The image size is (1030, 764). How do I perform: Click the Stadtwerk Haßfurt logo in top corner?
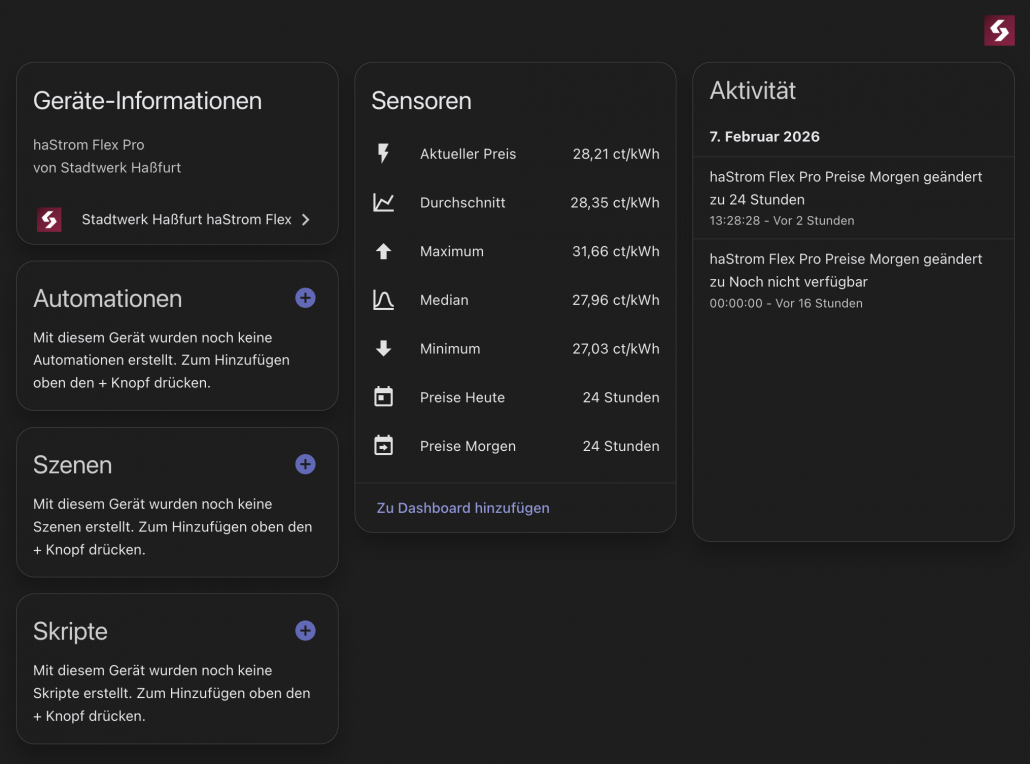999,31
